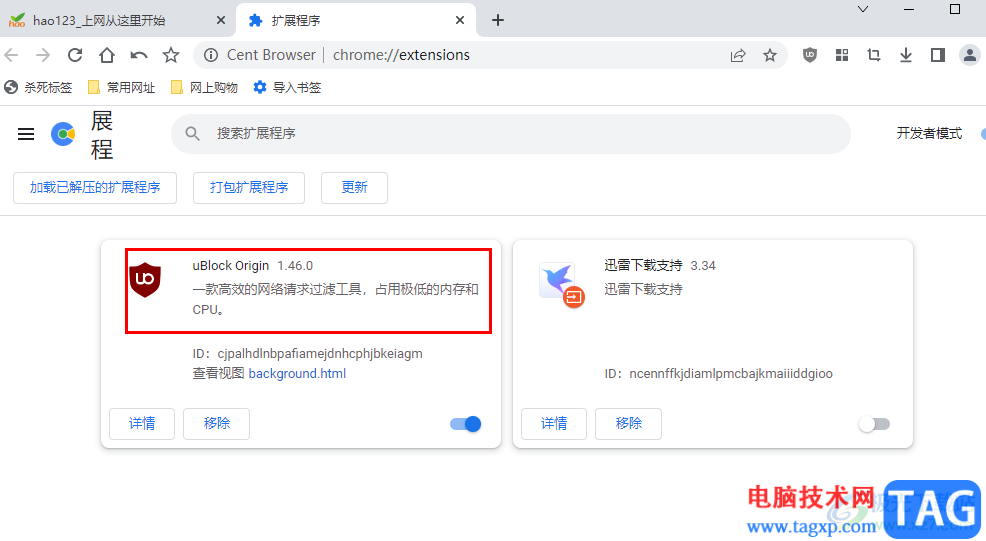
Task: Go forward with the forward arrow
Action: click(43, 55)
